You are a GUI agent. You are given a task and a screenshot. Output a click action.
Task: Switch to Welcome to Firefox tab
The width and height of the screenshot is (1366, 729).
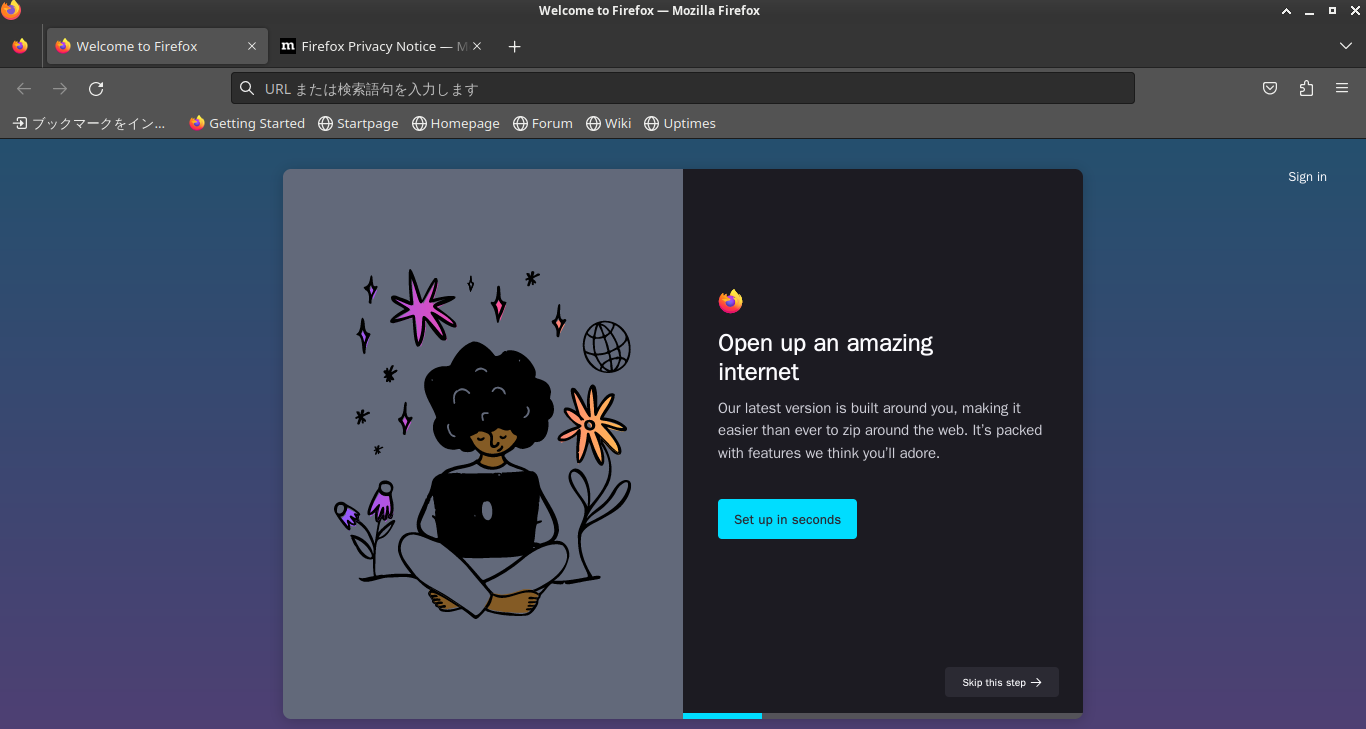tap(157, 46)
